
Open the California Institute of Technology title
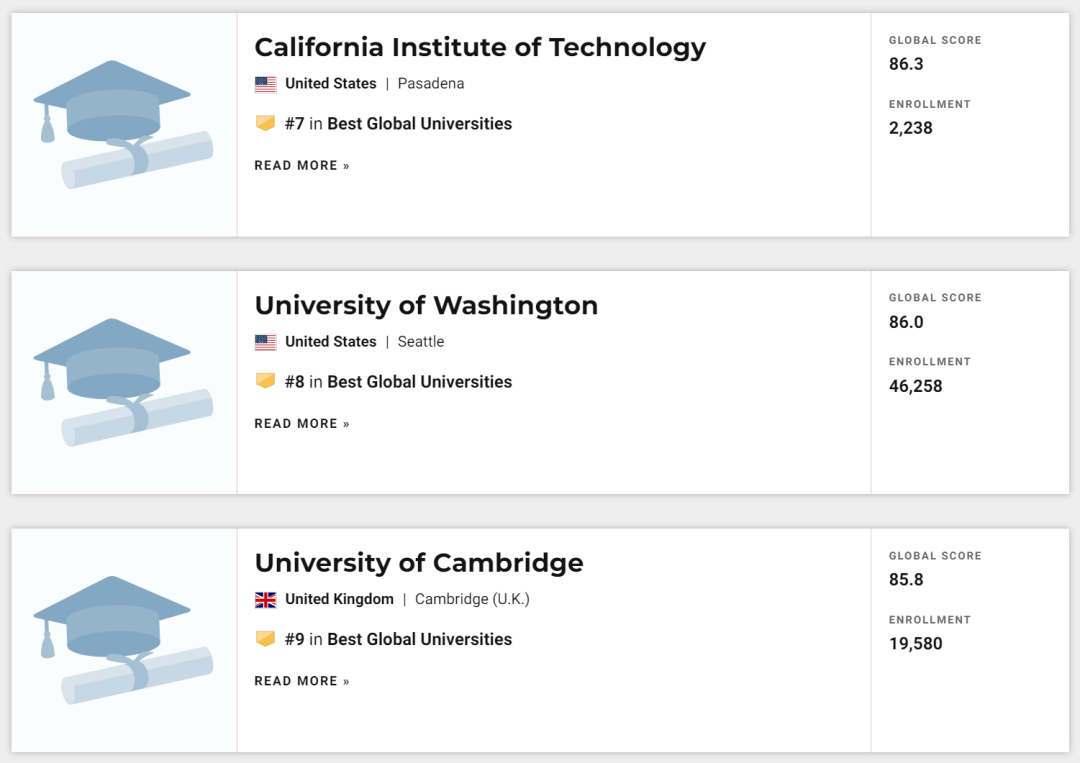point(480,47)
